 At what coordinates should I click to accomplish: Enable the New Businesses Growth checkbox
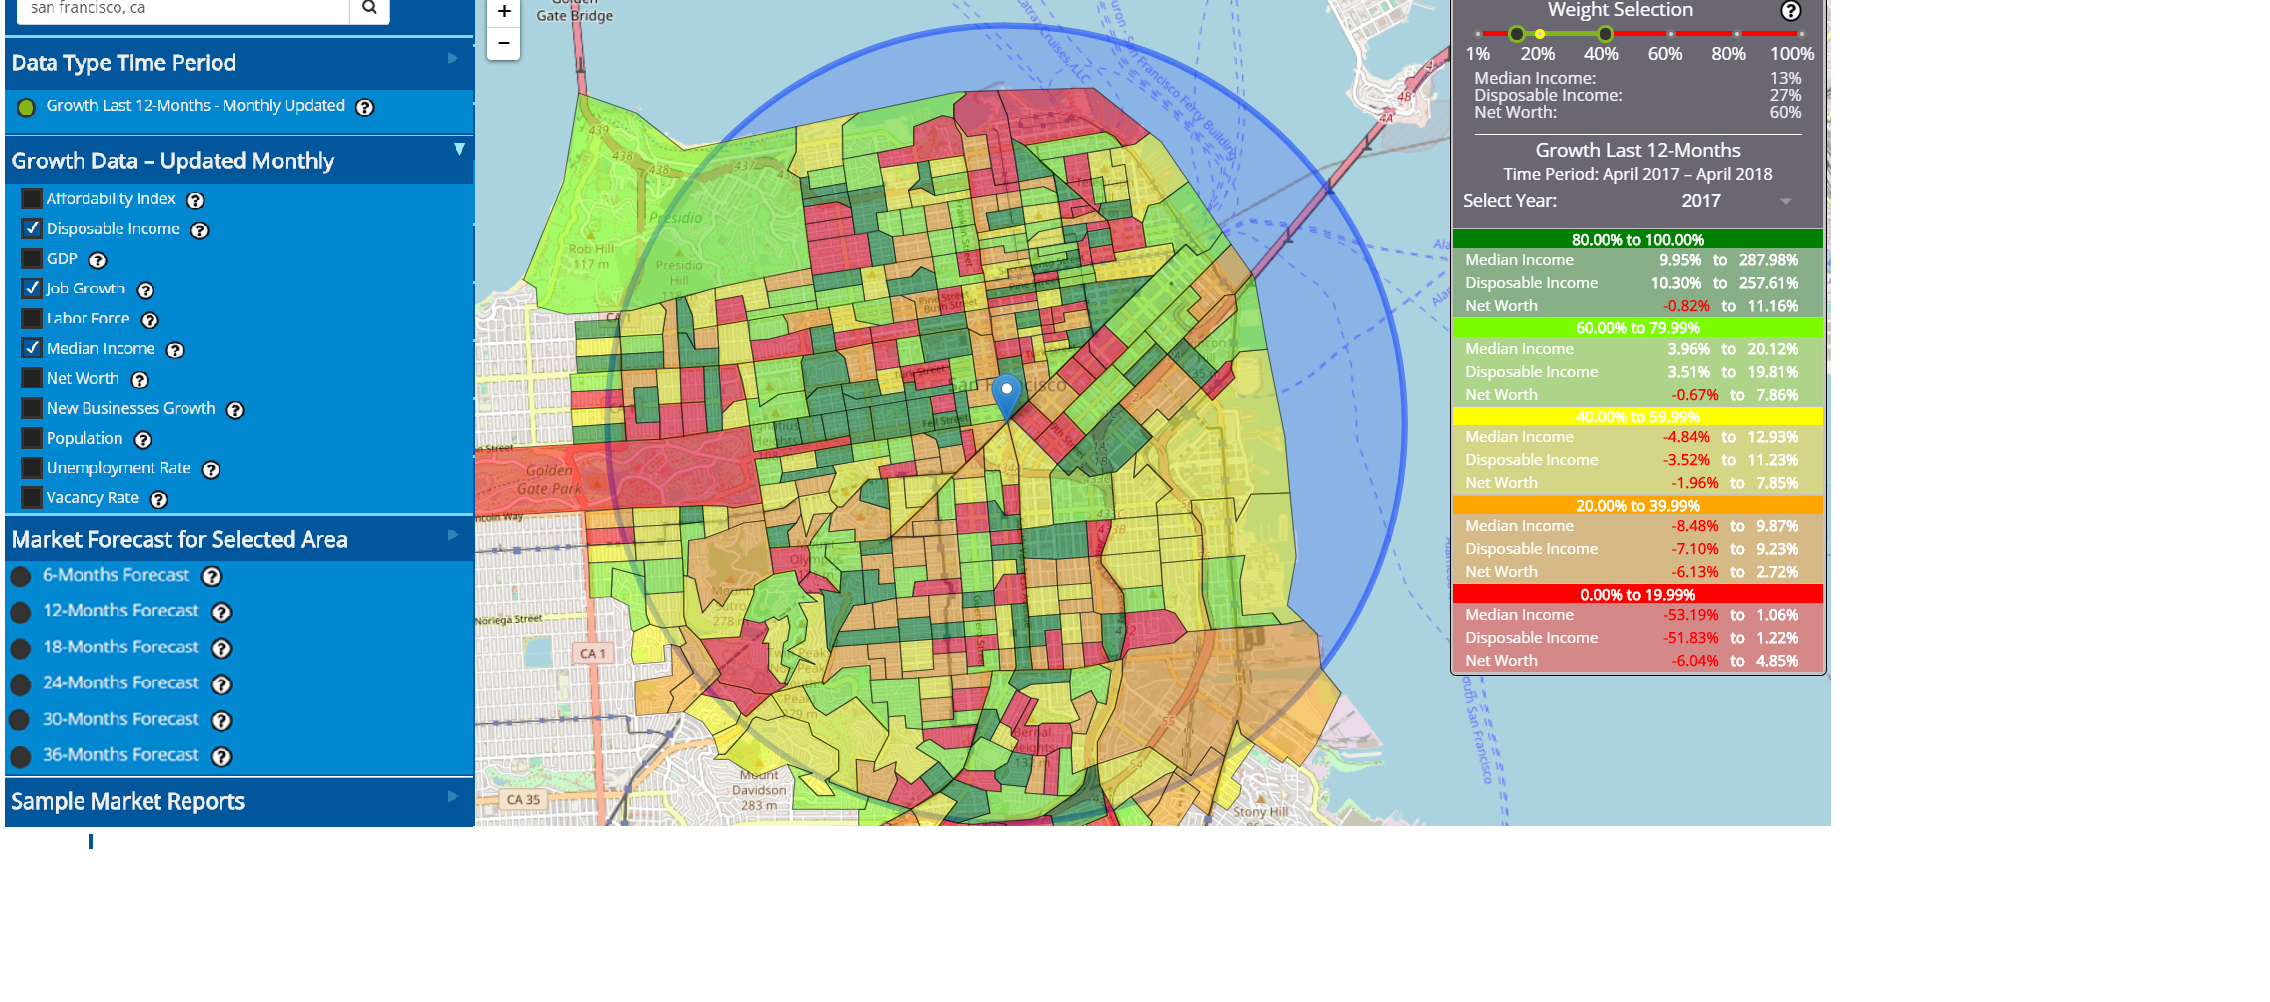[32, 408]
